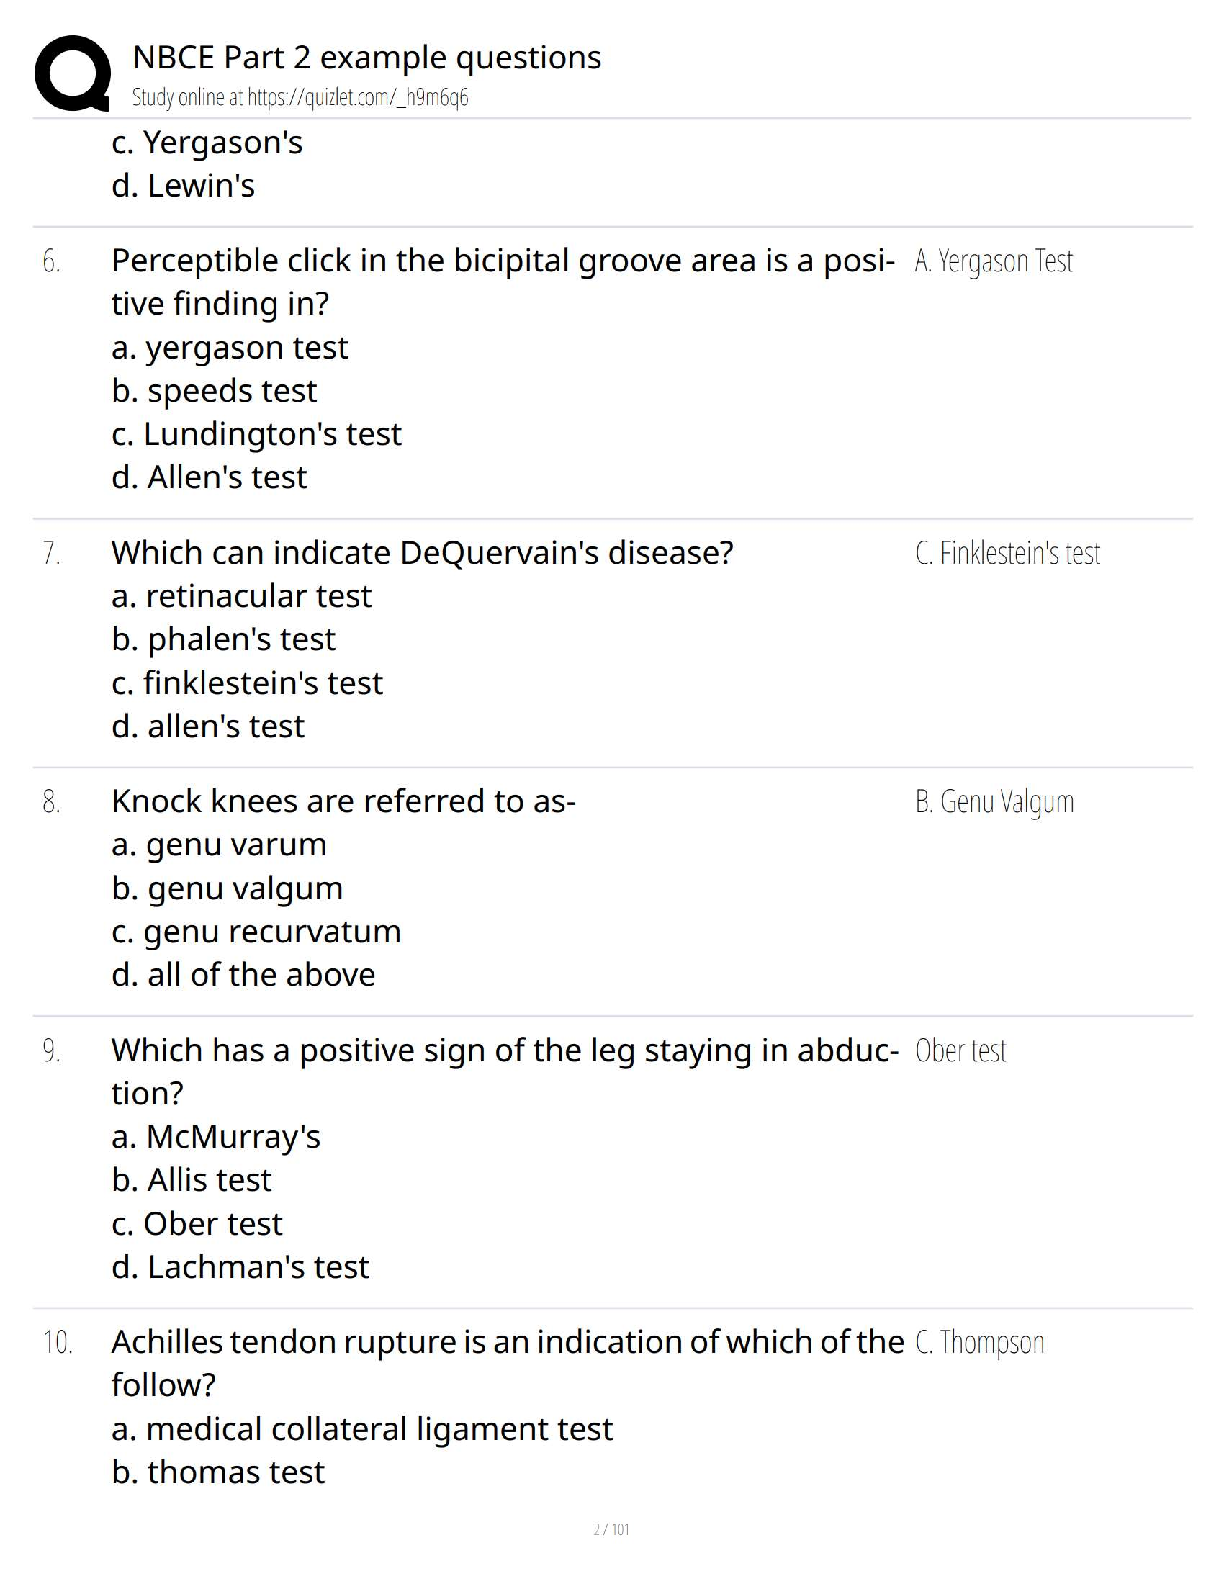Click the page number indicator at bottom

(x=611, y=1529)
